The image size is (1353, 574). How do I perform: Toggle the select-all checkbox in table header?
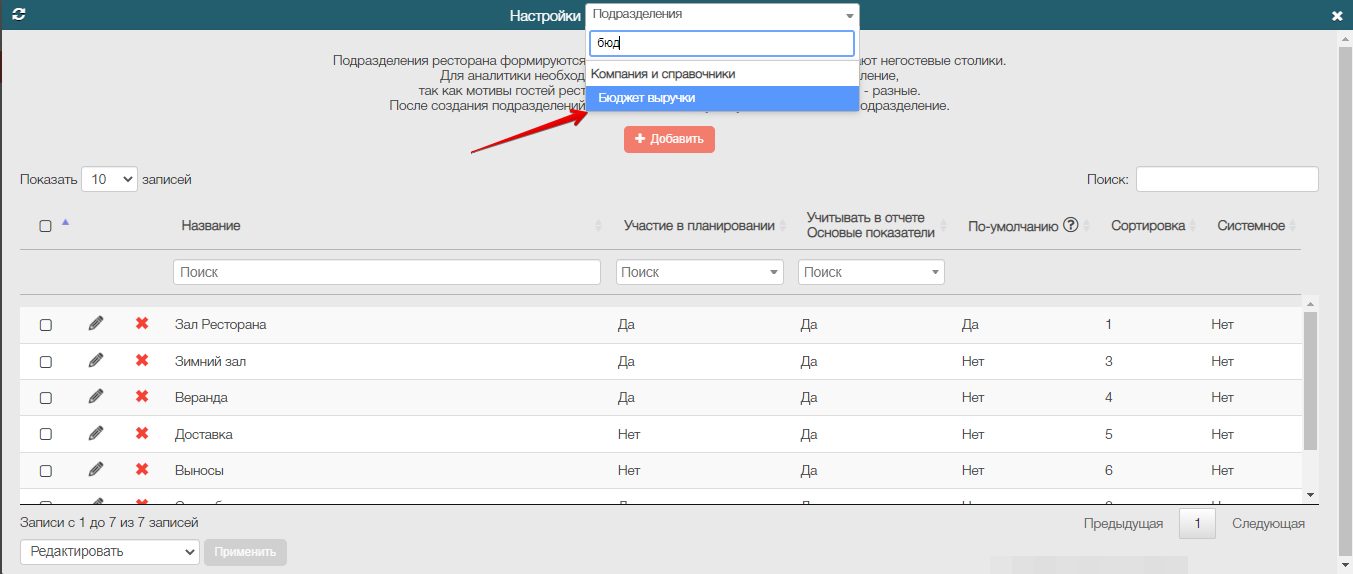tap(45, 226)
